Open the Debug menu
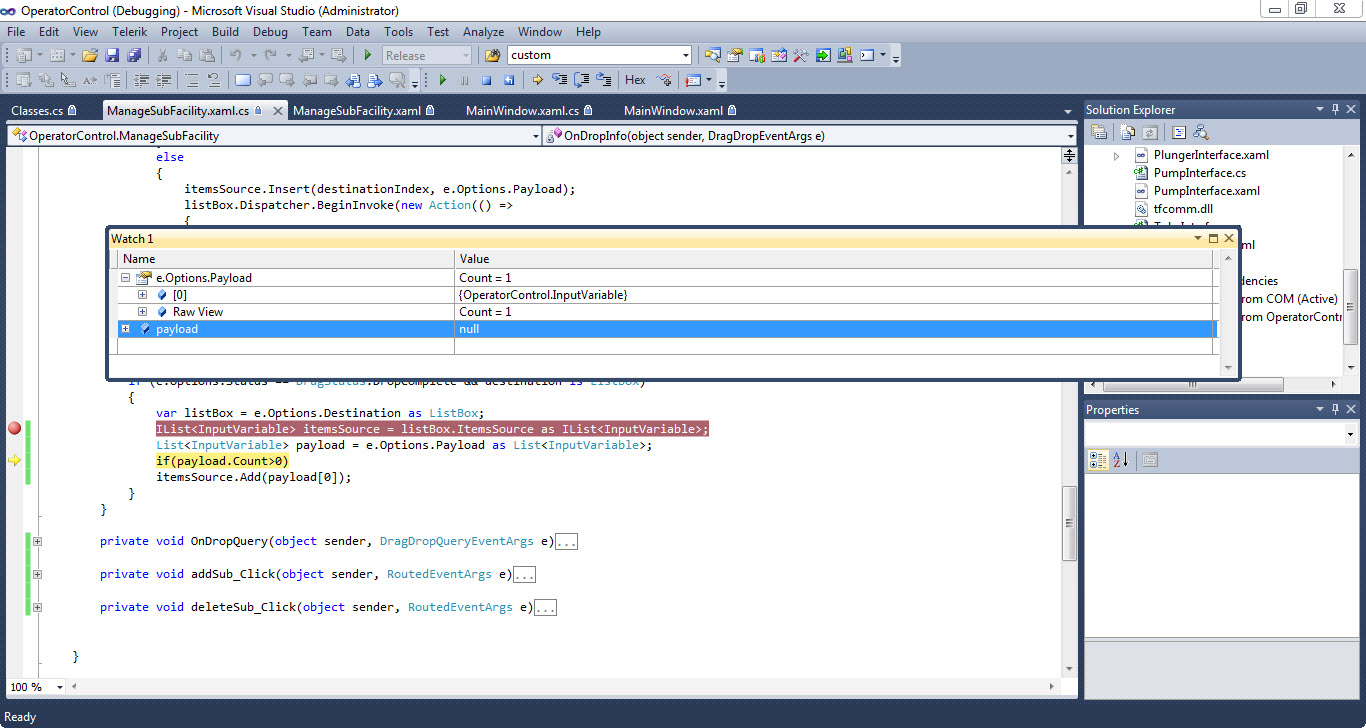 tap(270, 32)
